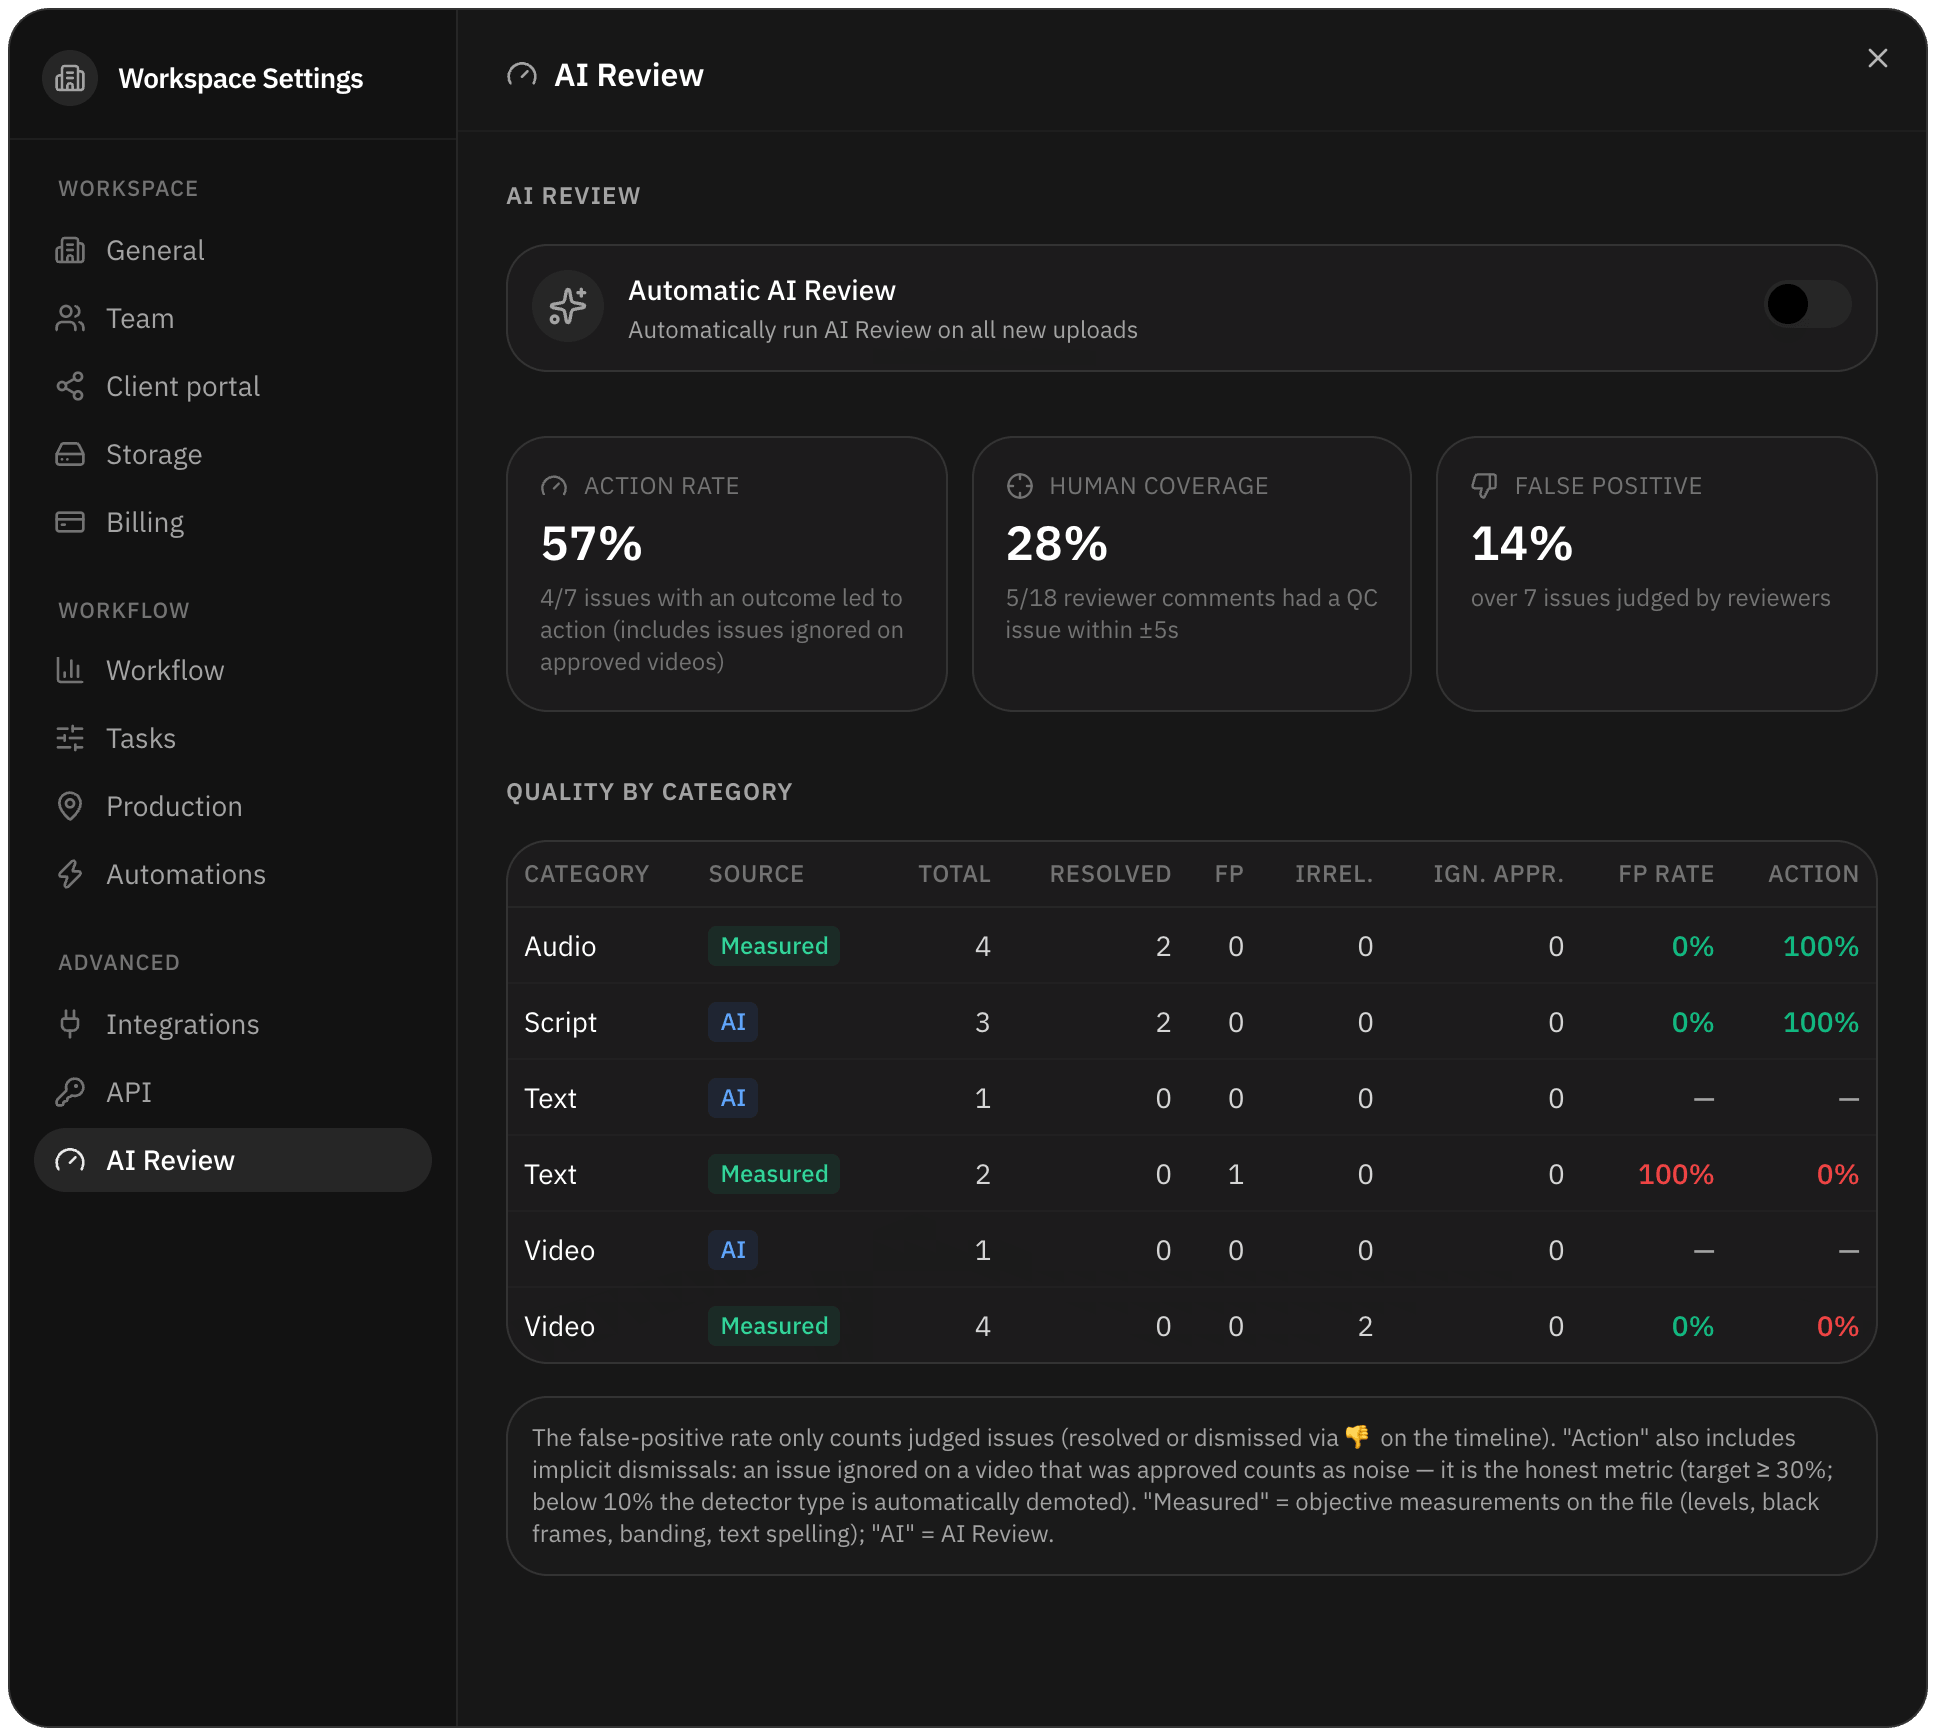1936x1736 pixels.
Task: Click the red 100% FP rate value
Action: pyautogui.click(x=1676, y=1174)
